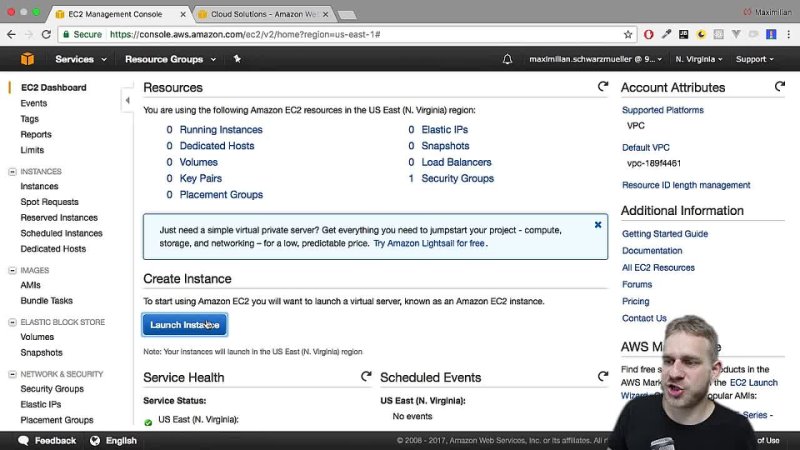Open Instances in the sidebar
800x450 pixels.
39,186
